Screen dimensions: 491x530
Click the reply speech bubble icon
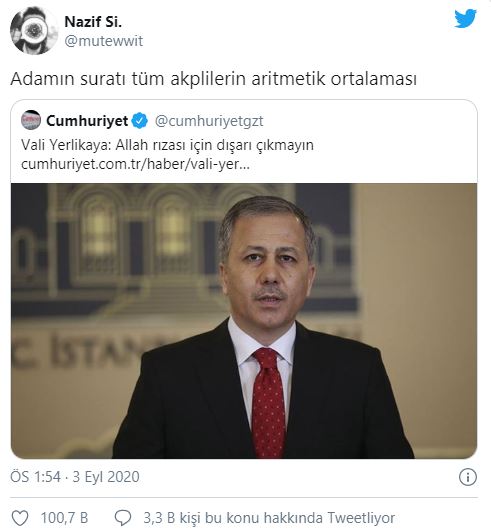pos(123,517)
